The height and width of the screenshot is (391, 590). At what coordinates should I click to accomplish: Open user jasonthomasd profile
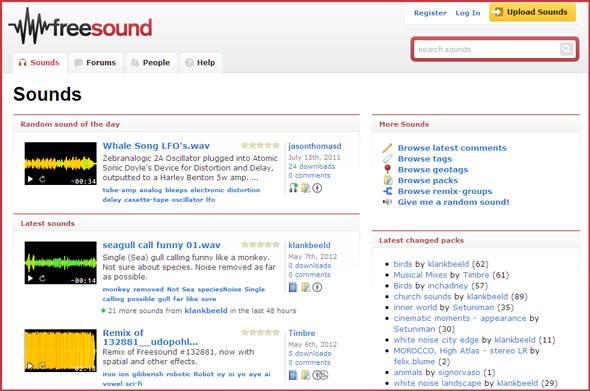pyautogui.click(x=315, y=146)
